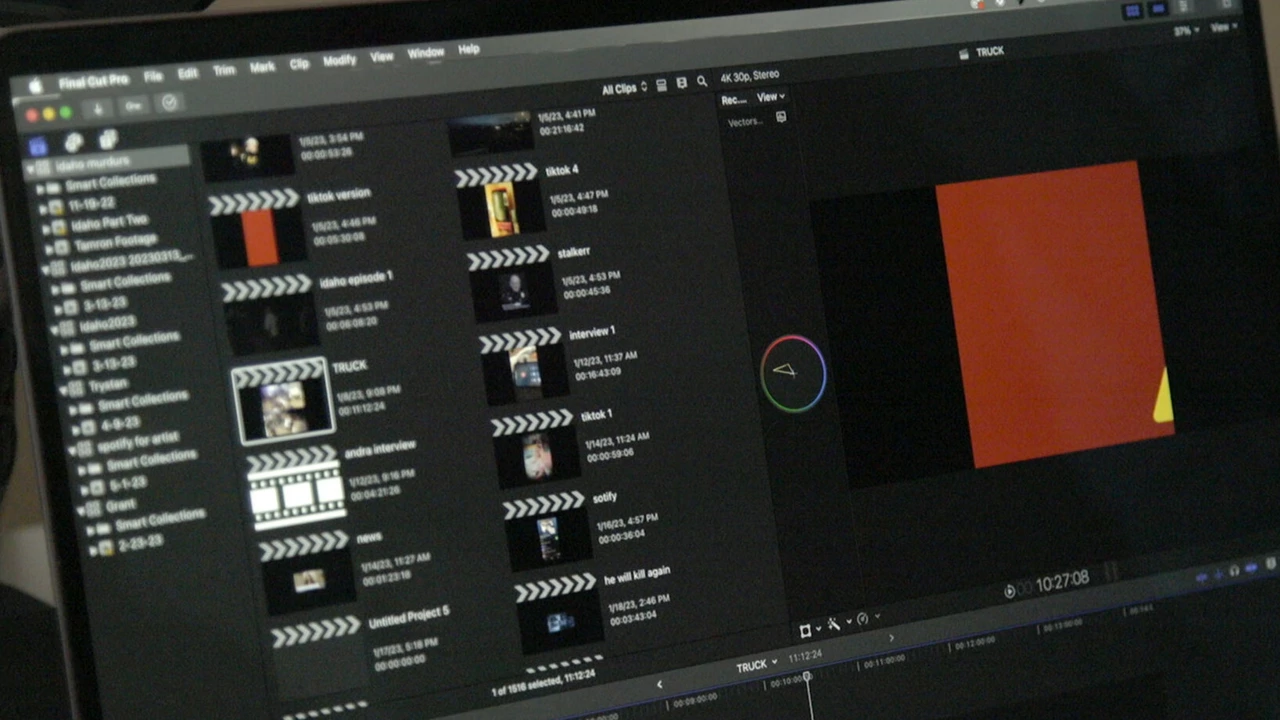
Task: Select the 2-23-23 event
Action: (138, 543)
